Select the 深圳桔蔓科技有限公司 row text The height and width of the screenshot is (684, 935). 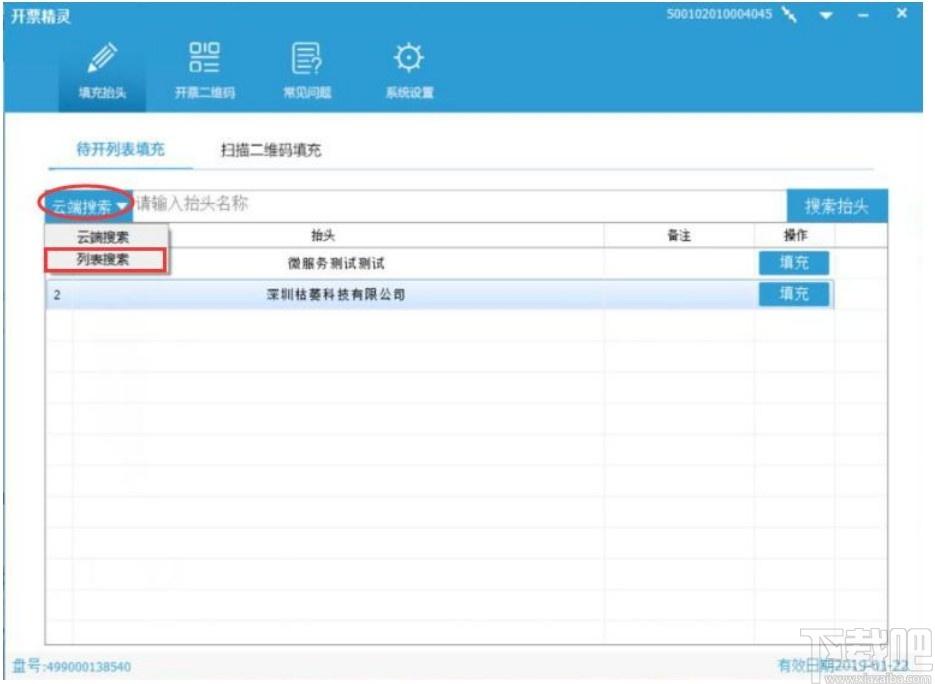336,294
